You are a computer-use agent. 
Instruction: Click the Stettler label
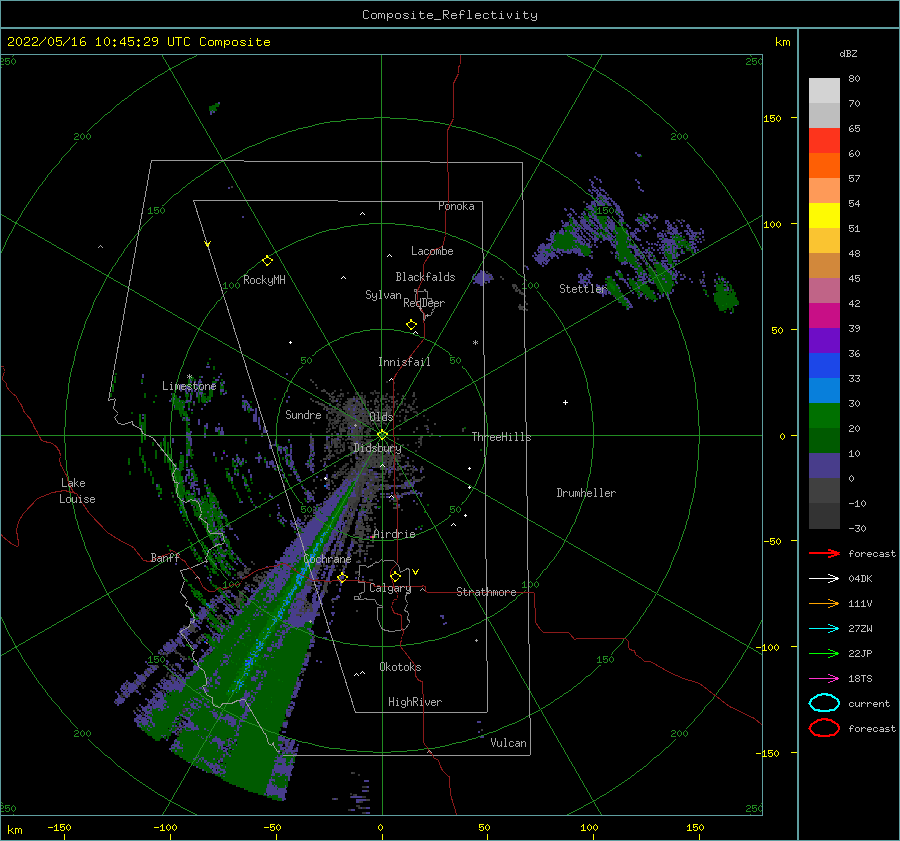(583, 289)
